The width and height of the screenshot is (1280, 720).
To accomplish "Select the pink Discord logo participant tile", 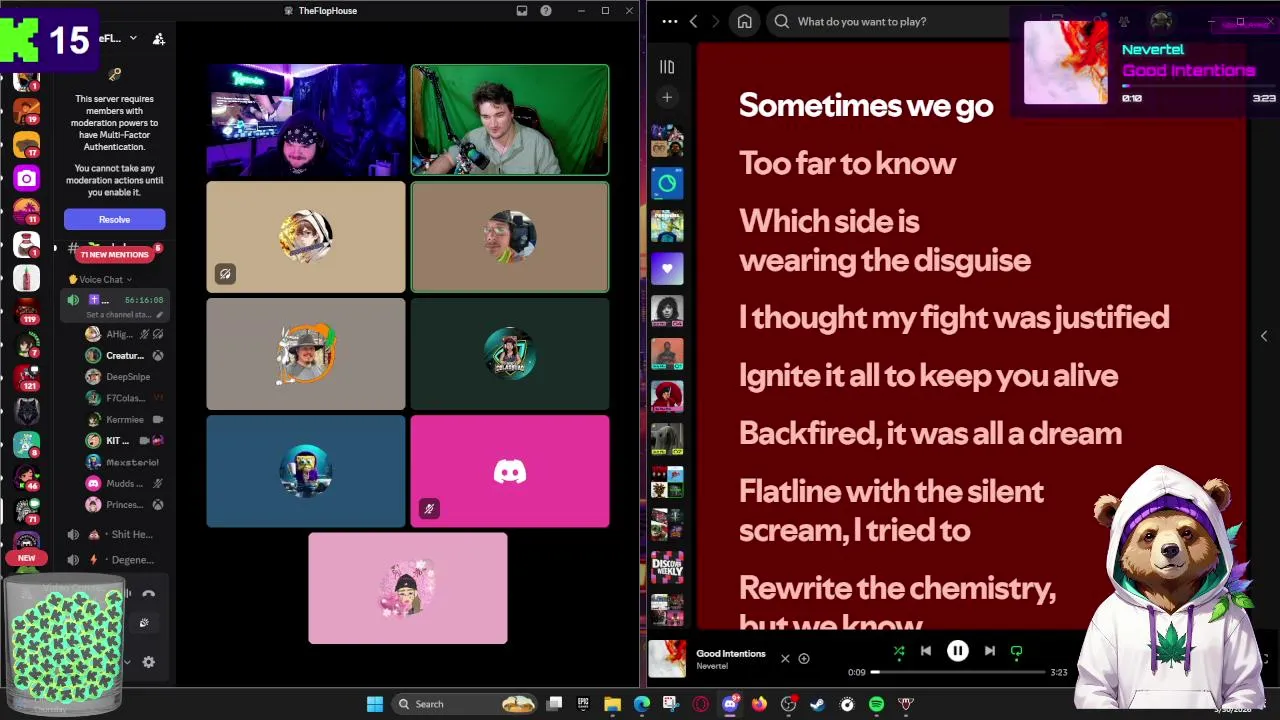I will pos(510,471).
